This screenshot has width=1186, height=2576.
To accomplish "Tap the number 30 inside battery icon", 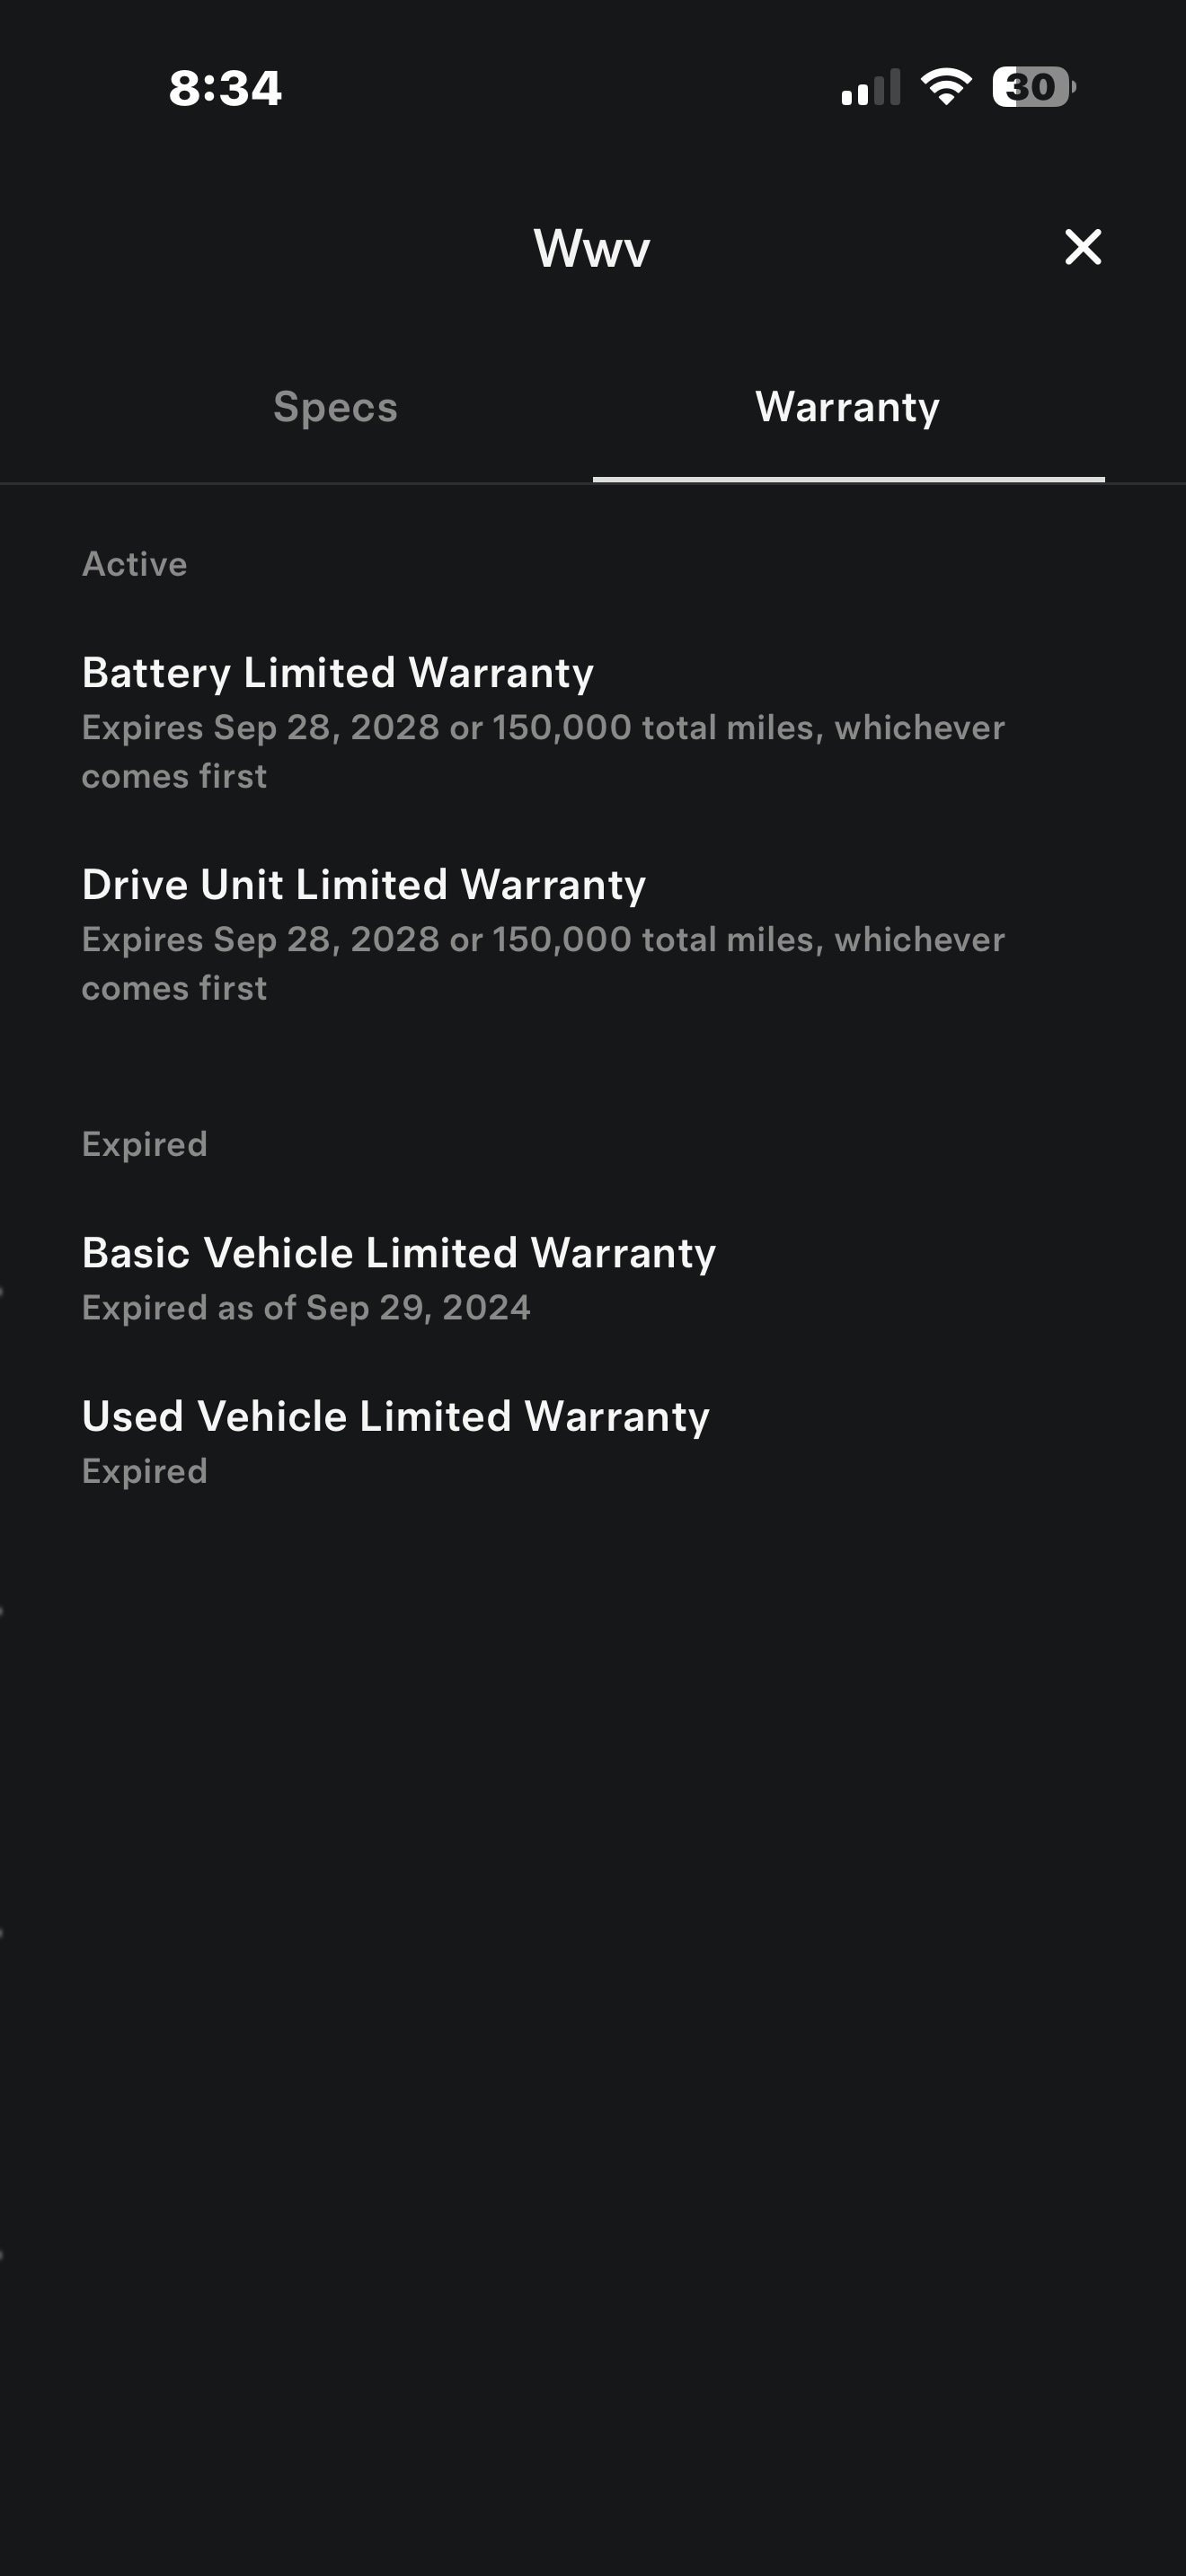I will 1030,87.
